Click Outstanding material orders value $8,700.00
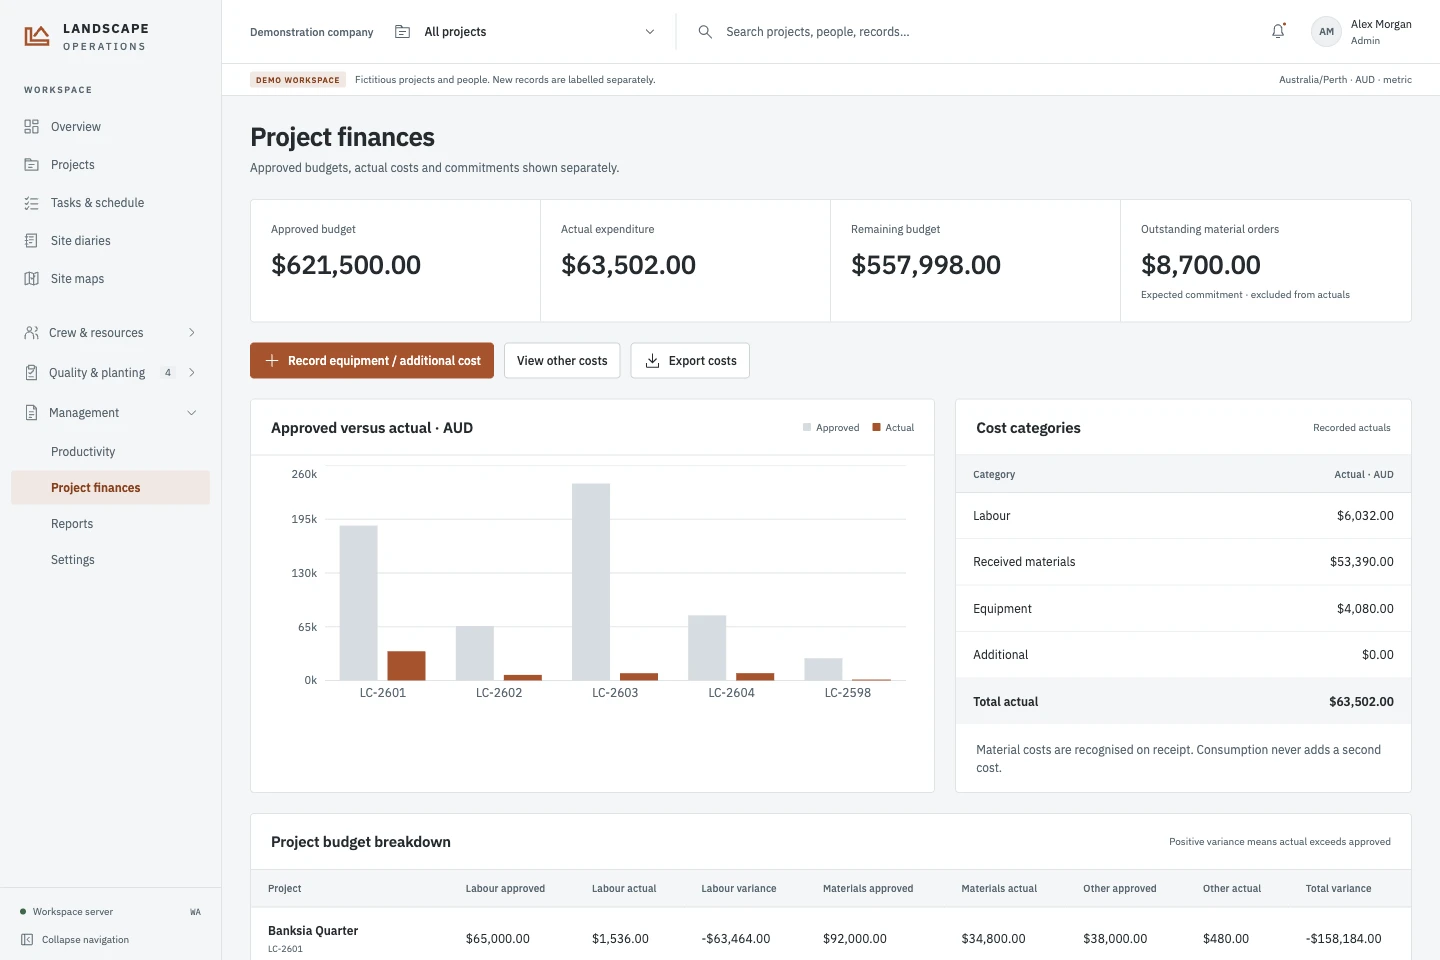Screen dimensions: 1440x960 1201,265
